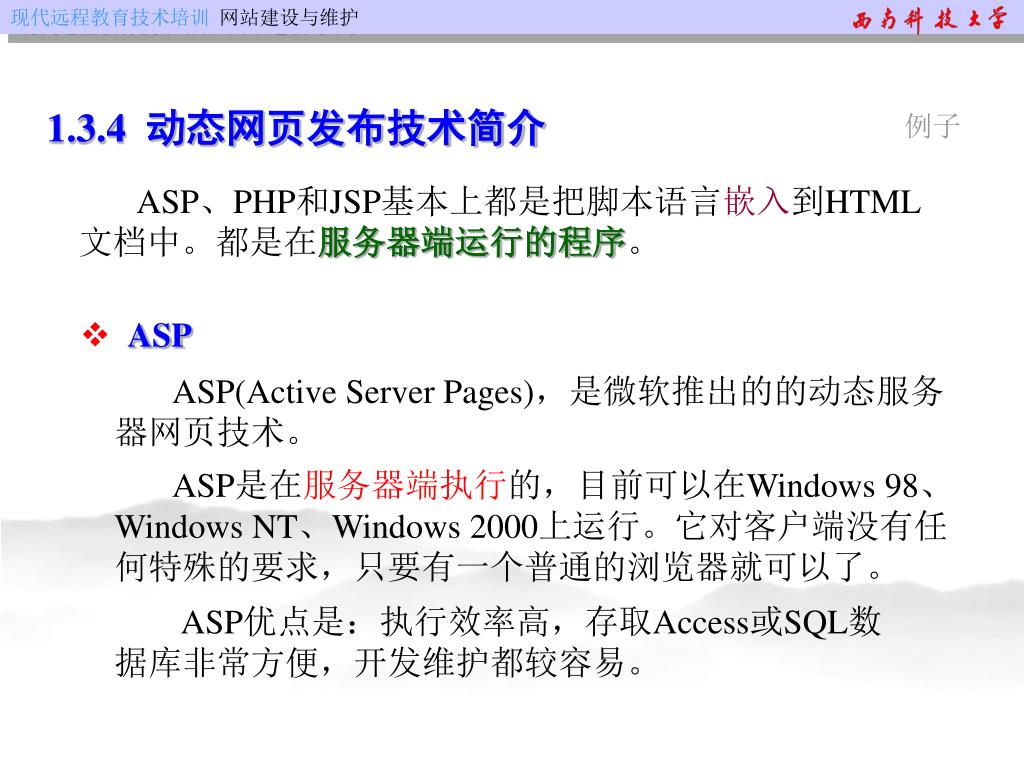Click header text 网站建设与维护
The height and width of the screenshot is (768, 1024).
coord(289,18)
